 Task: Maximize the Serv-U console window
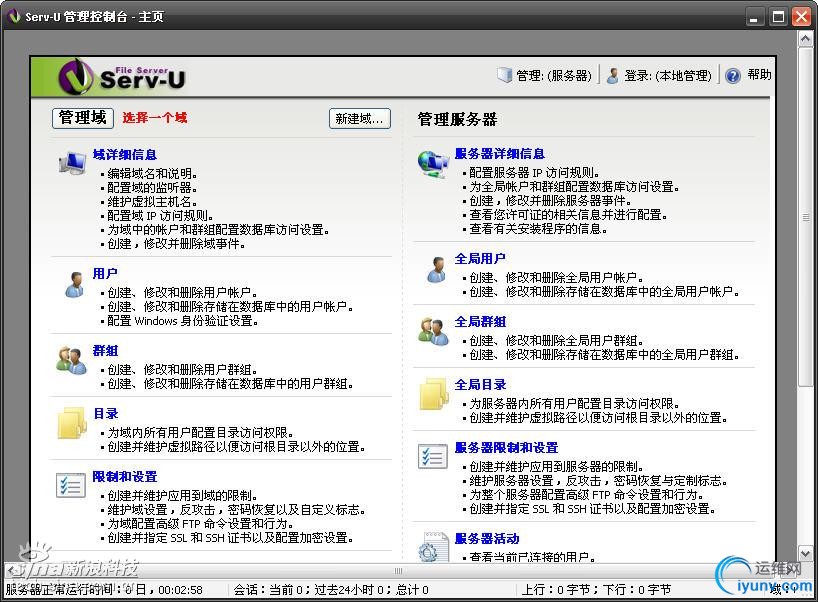[x=778, y=17]
